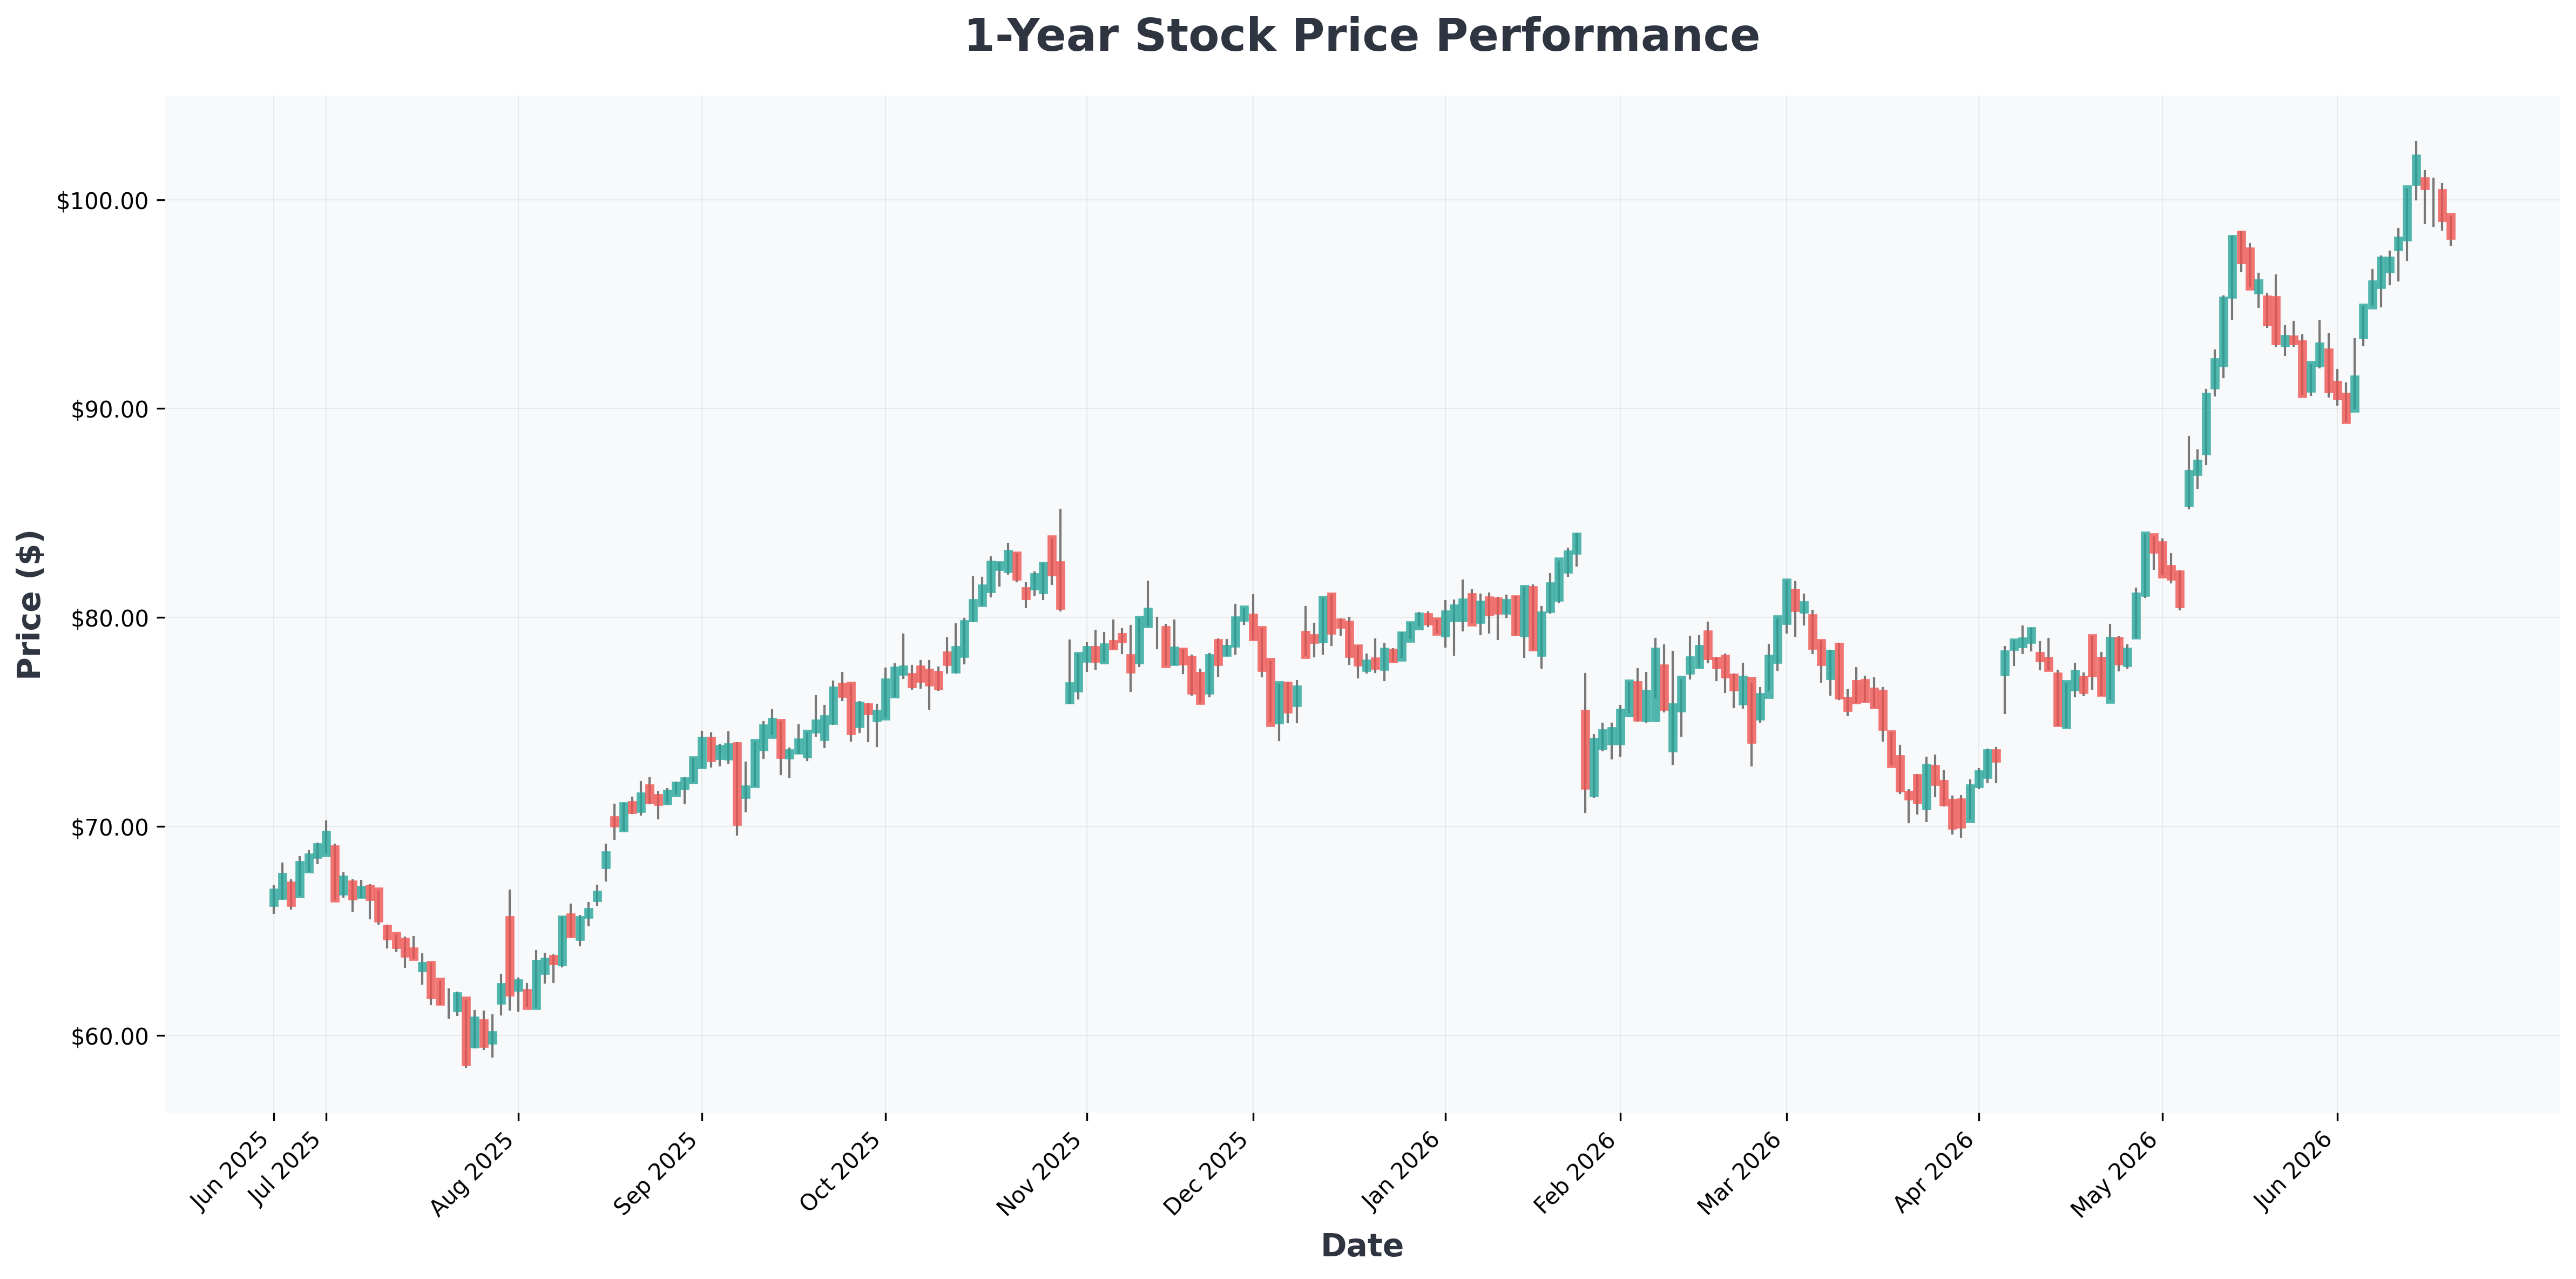Click the chart title '1-Year Stock Price Performance'

pyautogui.click(x=1361, y=36)
